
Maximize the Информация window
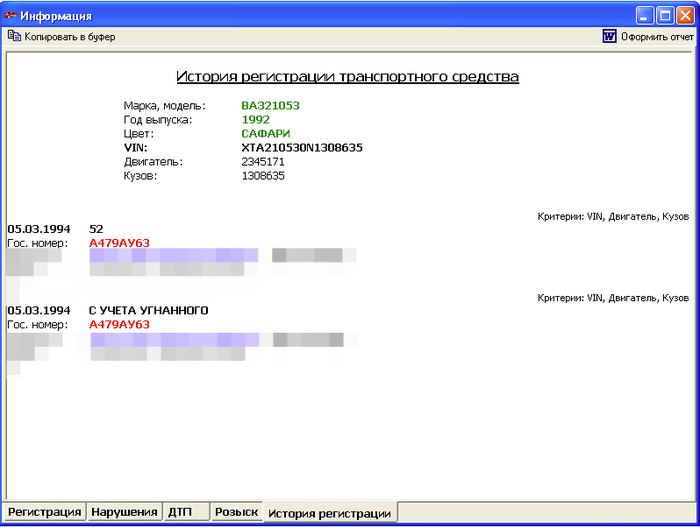tap(665, 16)
